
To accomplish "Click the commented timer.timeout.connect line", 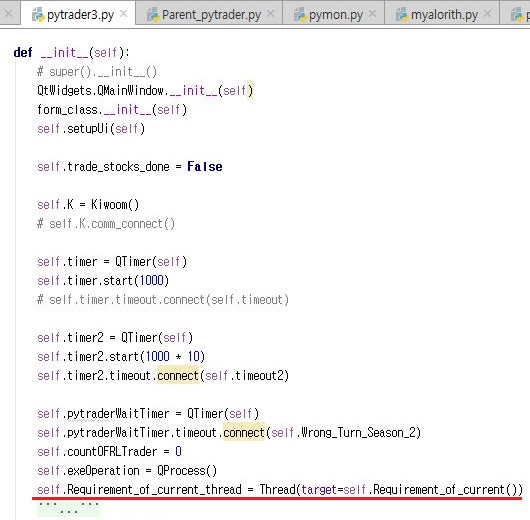I will coord(163,300).
